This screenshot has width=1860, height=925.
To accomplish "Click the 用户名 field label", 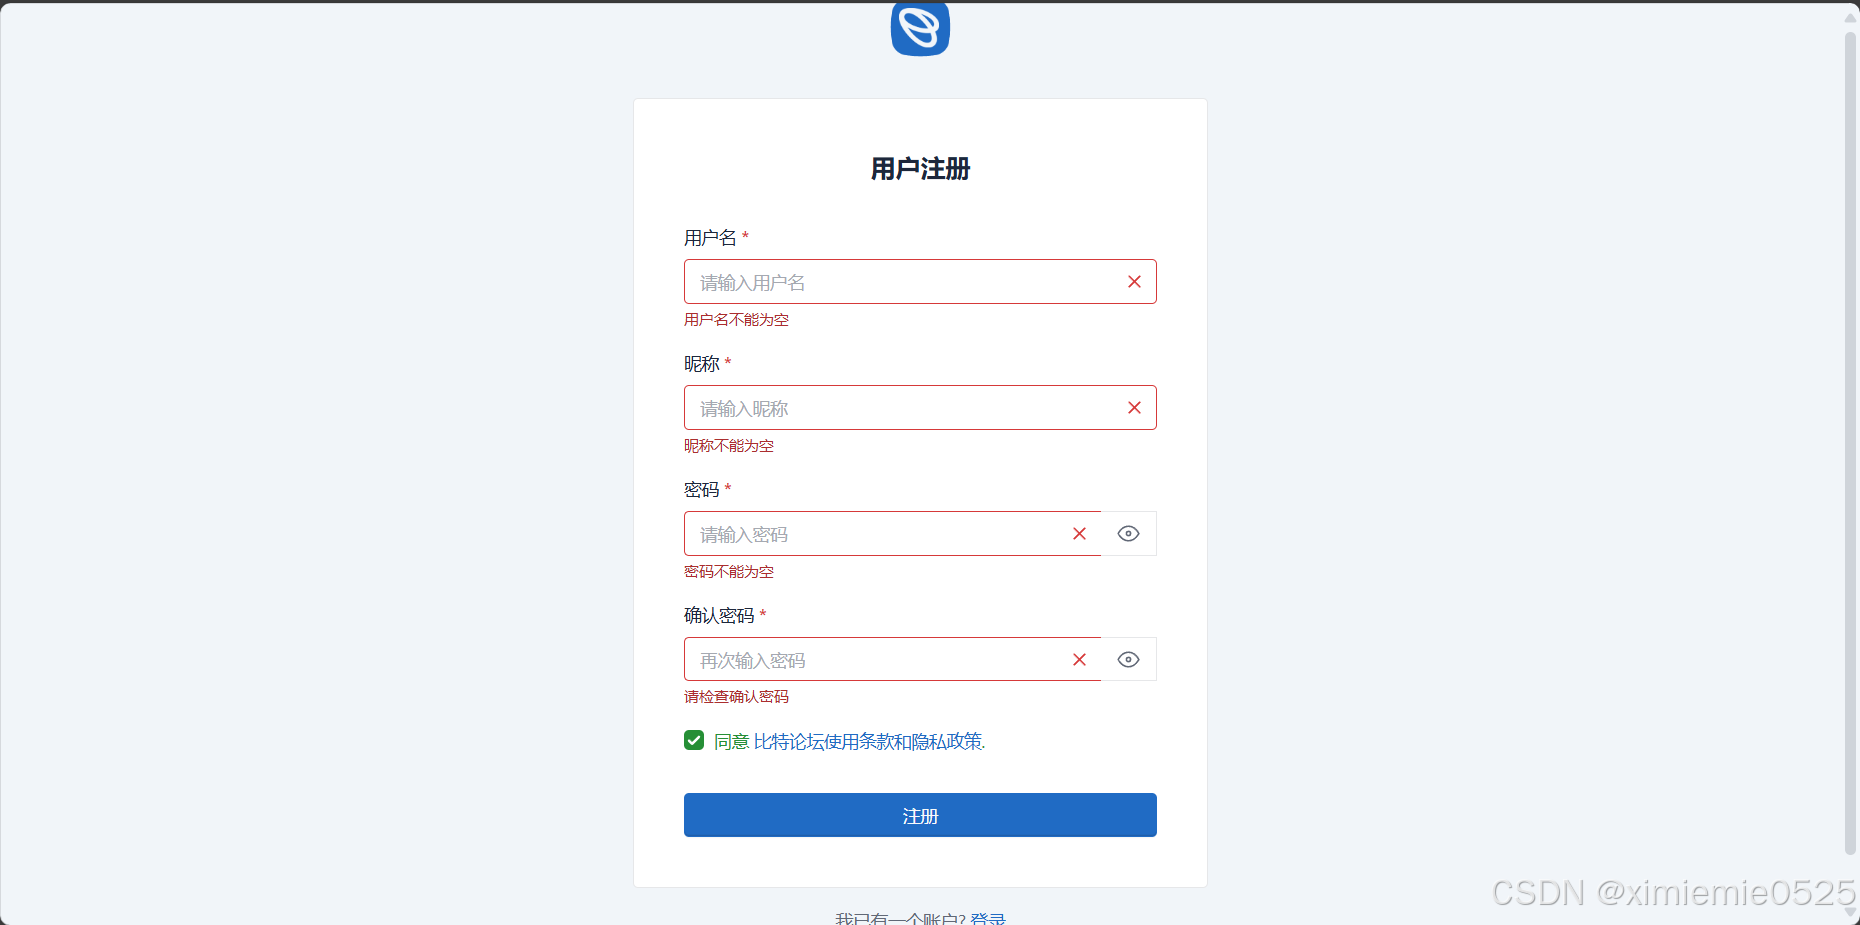I will coord(710,238).
